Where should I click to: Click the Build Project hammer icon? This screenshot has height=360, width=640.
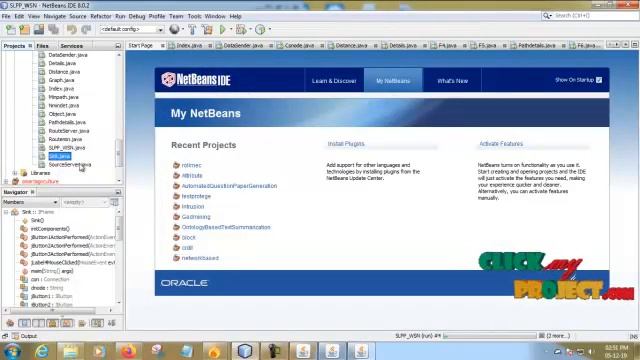click(x=192, y=29)
